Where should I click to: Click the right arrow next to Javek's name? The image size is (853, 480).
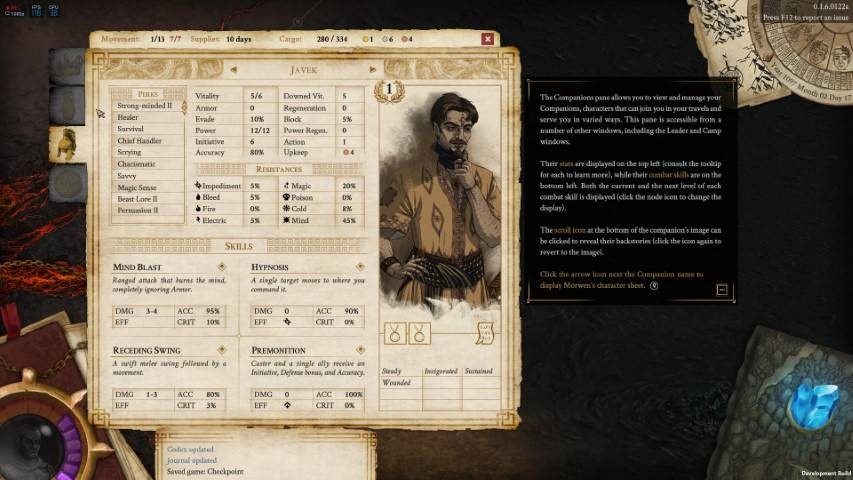point(372,71)
